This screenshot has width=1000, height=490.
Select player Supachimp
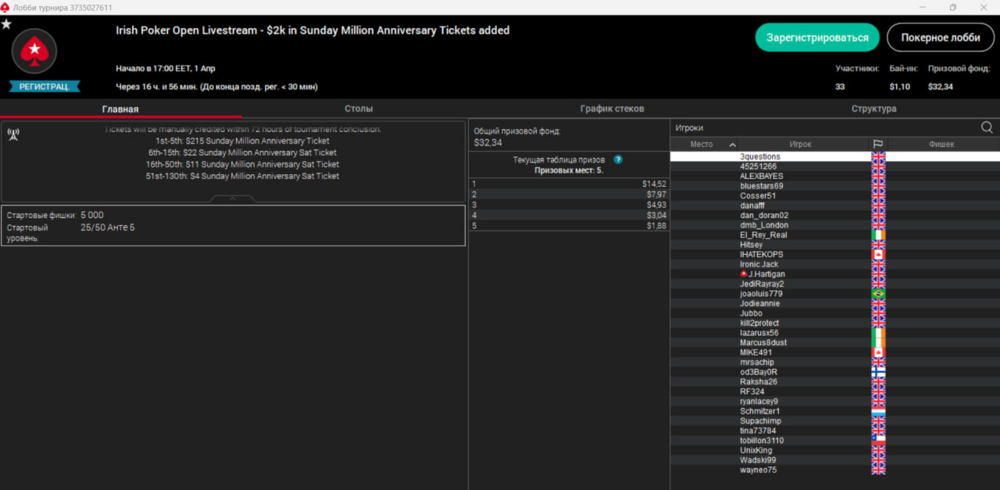(760, 421)
